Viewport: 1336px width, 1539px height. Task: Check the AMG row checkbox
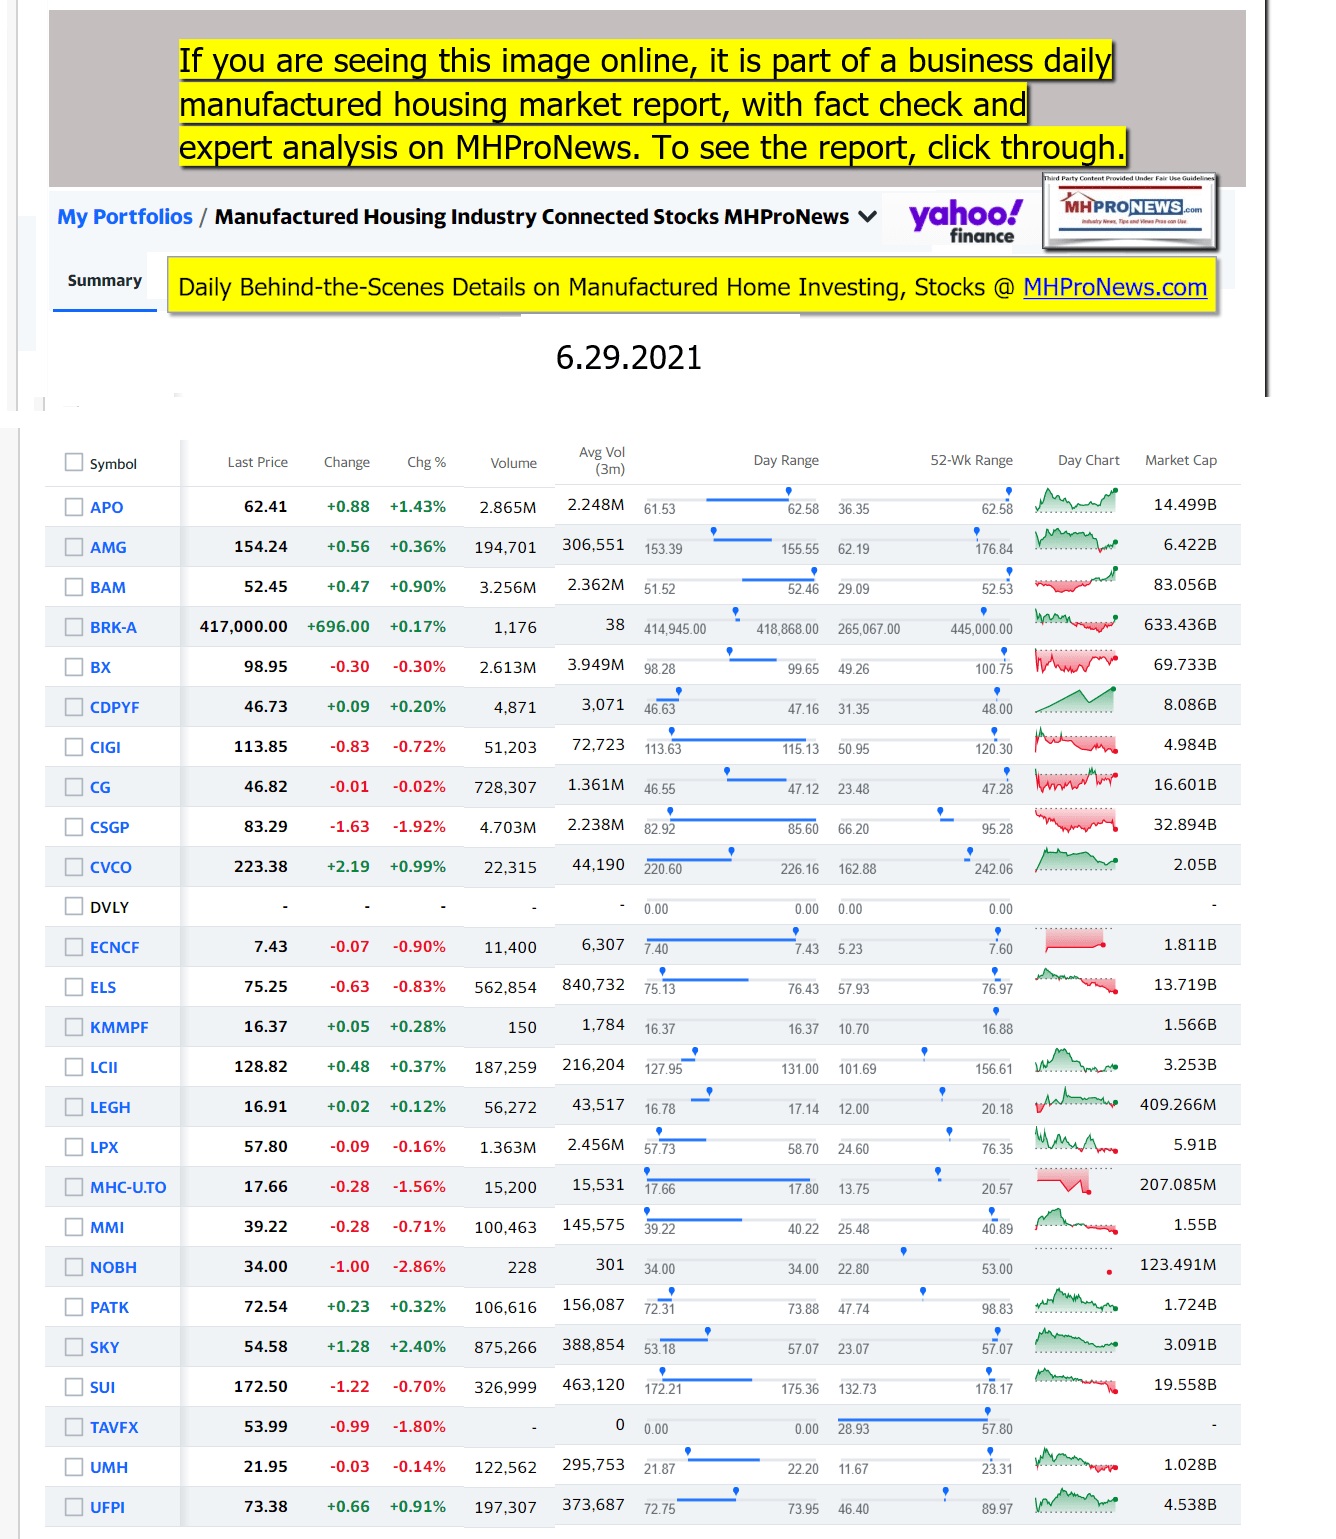74,547
